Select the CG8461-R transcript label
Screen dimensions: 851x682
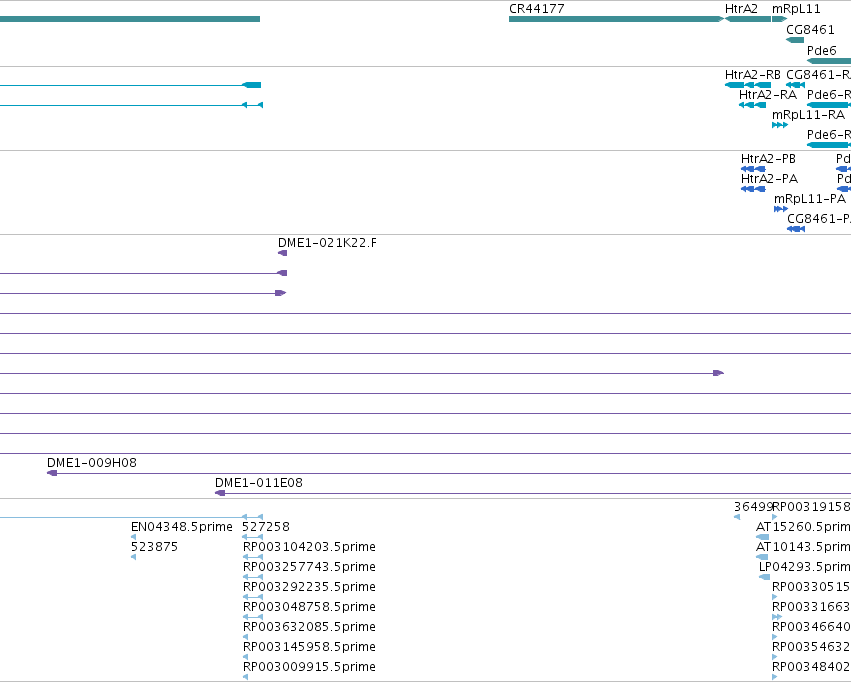(818, 75)
